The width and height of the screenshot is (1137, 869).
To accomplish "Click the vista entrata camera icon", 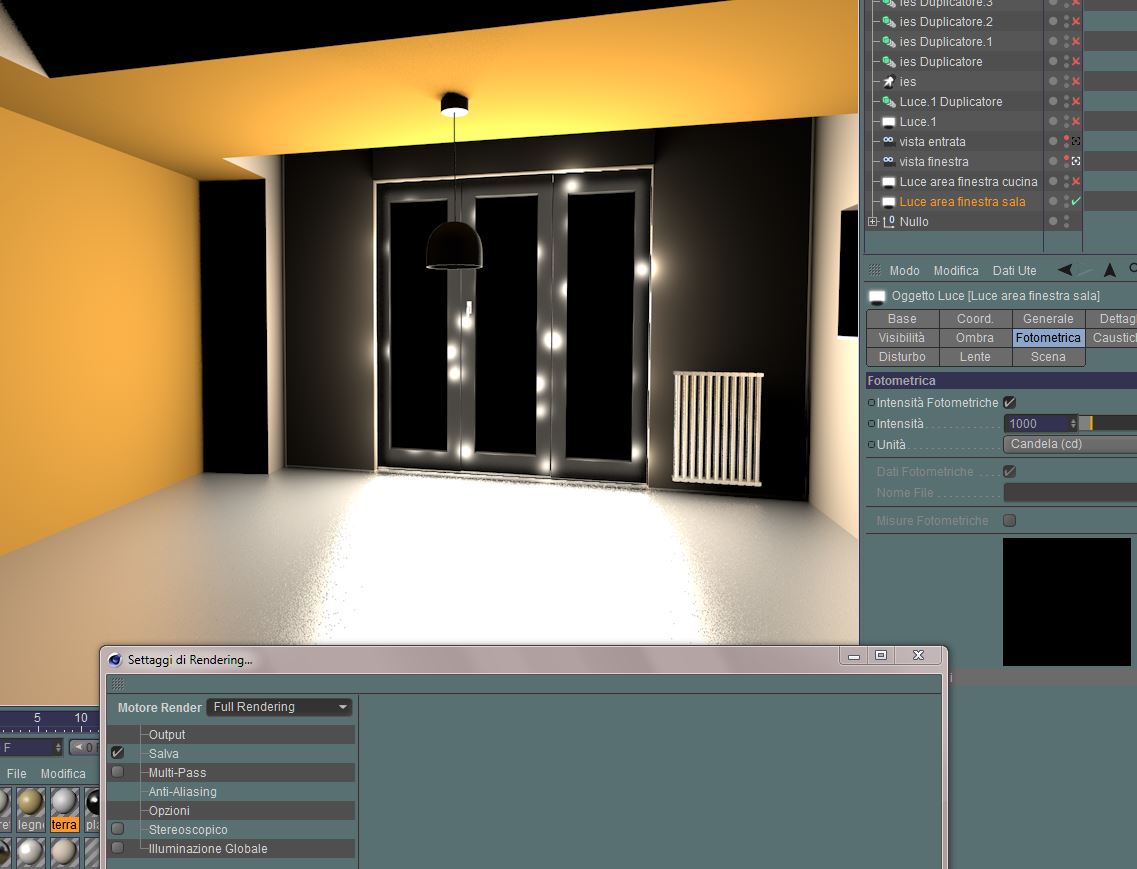I will point(888,141).
